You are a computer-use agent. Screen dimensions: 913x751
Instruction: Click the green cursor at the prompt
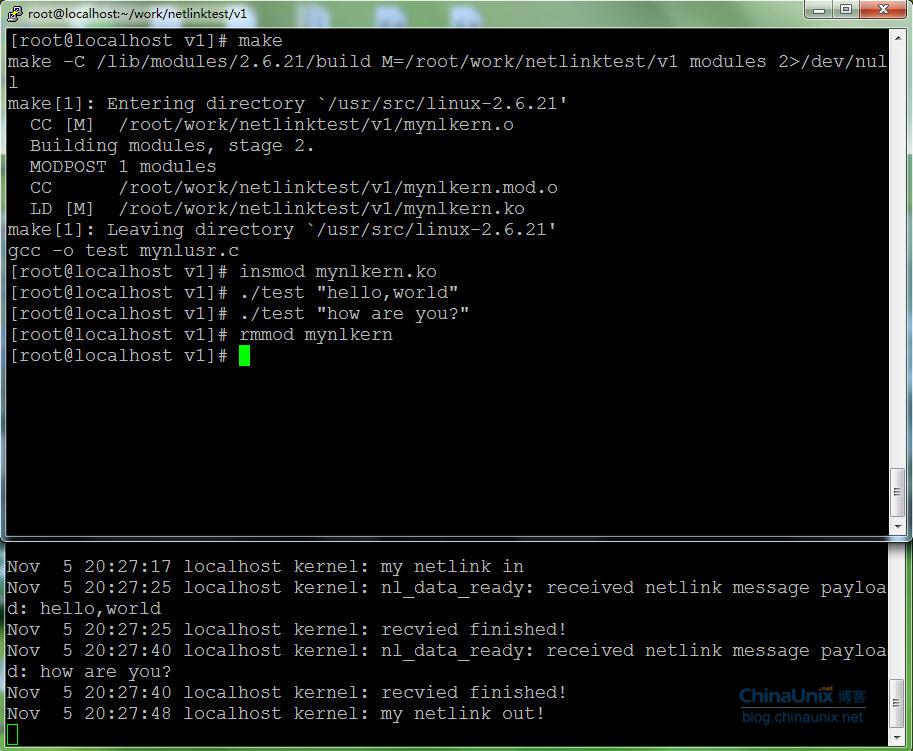245,356
